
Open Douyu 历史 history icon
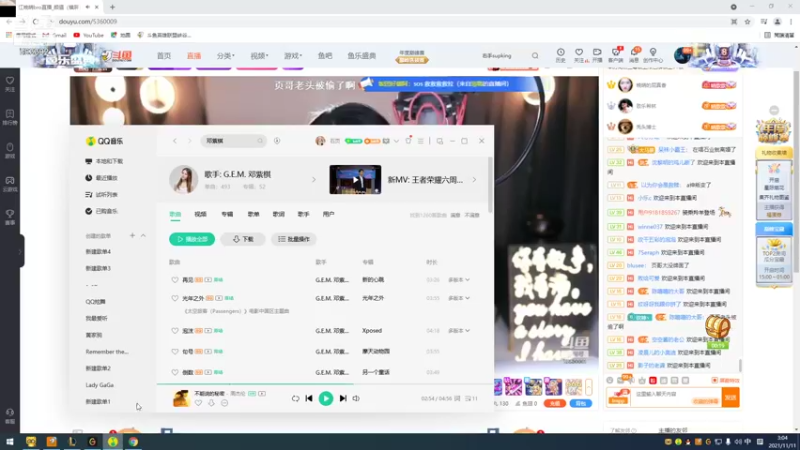click(560, 55)
